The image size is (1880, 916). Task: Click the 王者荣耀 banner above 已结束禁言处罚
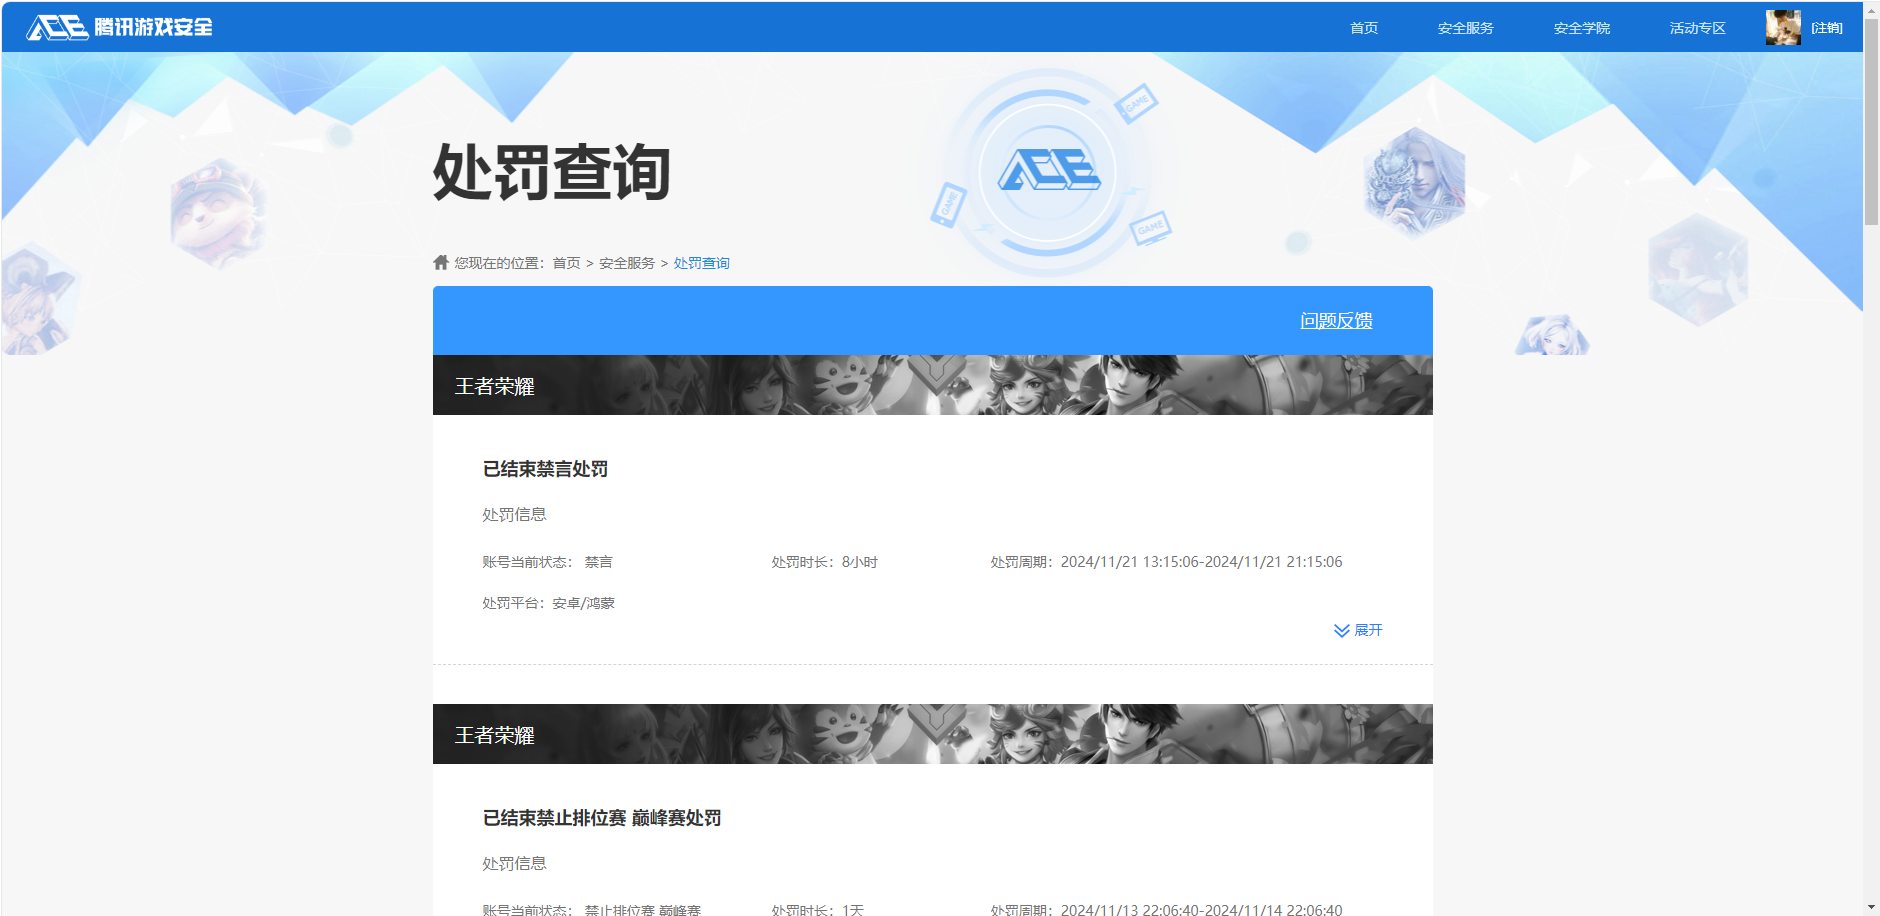[x=932, y=385]
